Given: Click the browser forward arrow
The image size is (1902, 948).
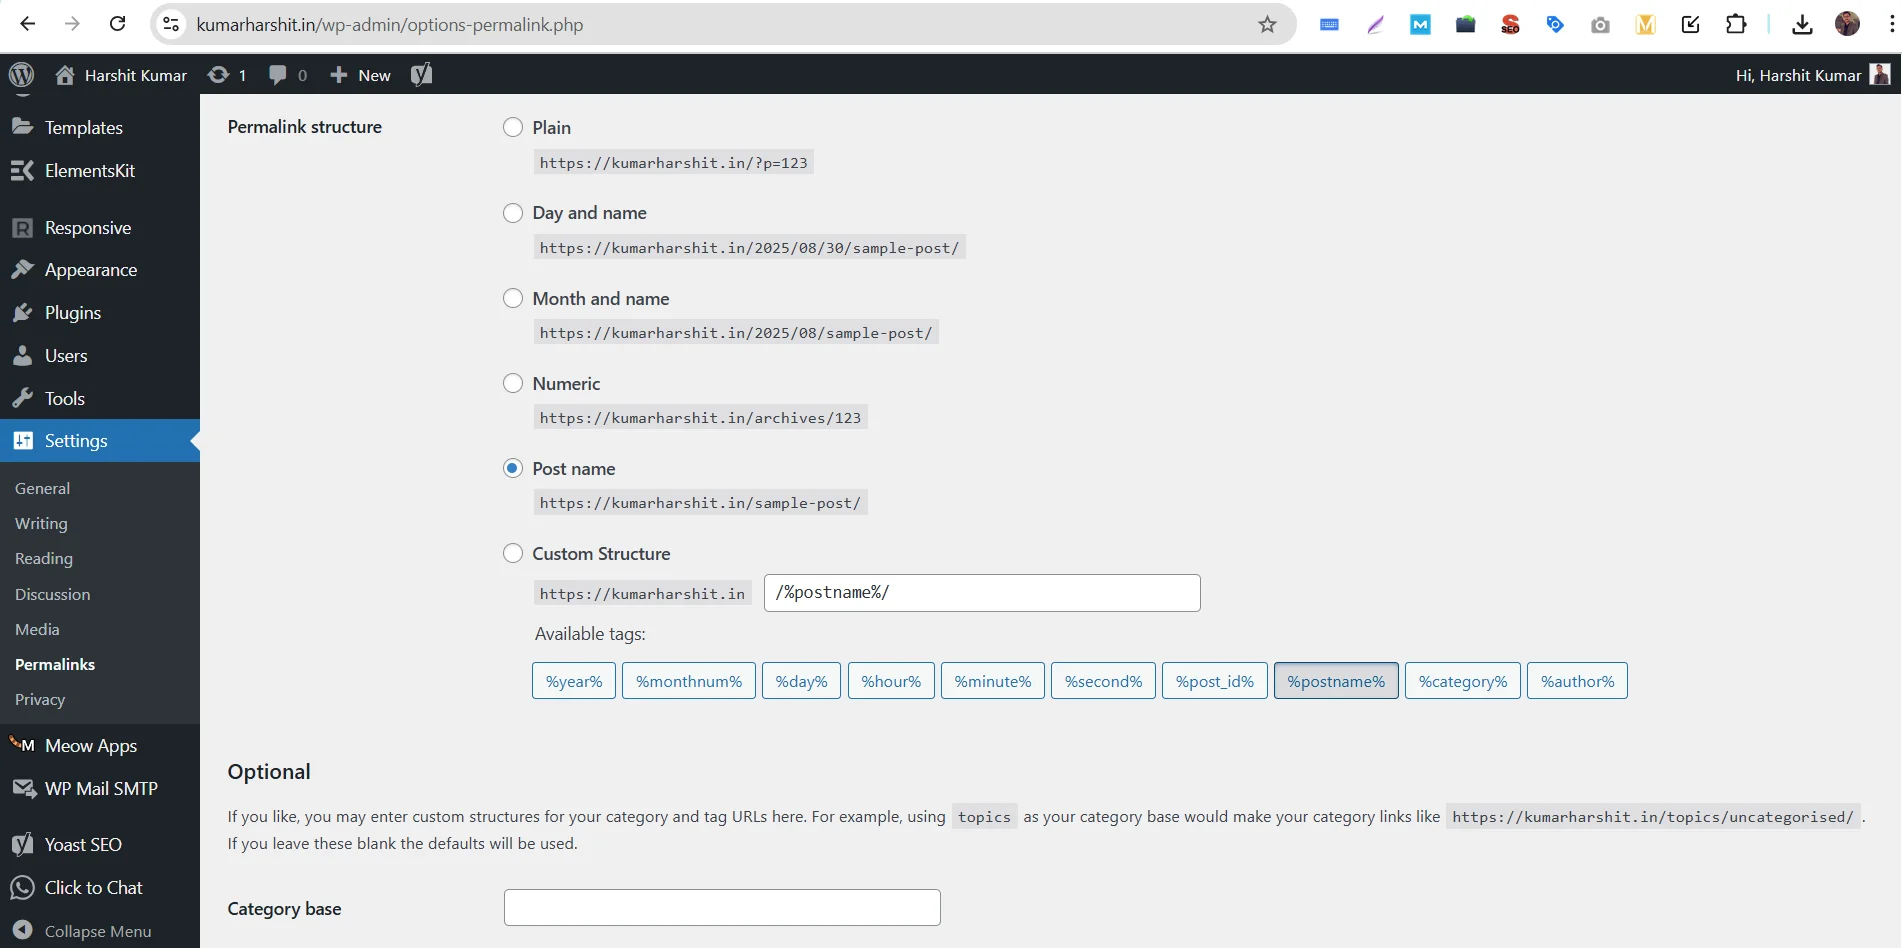Looking at the screenshot, I should click(72, 24).
